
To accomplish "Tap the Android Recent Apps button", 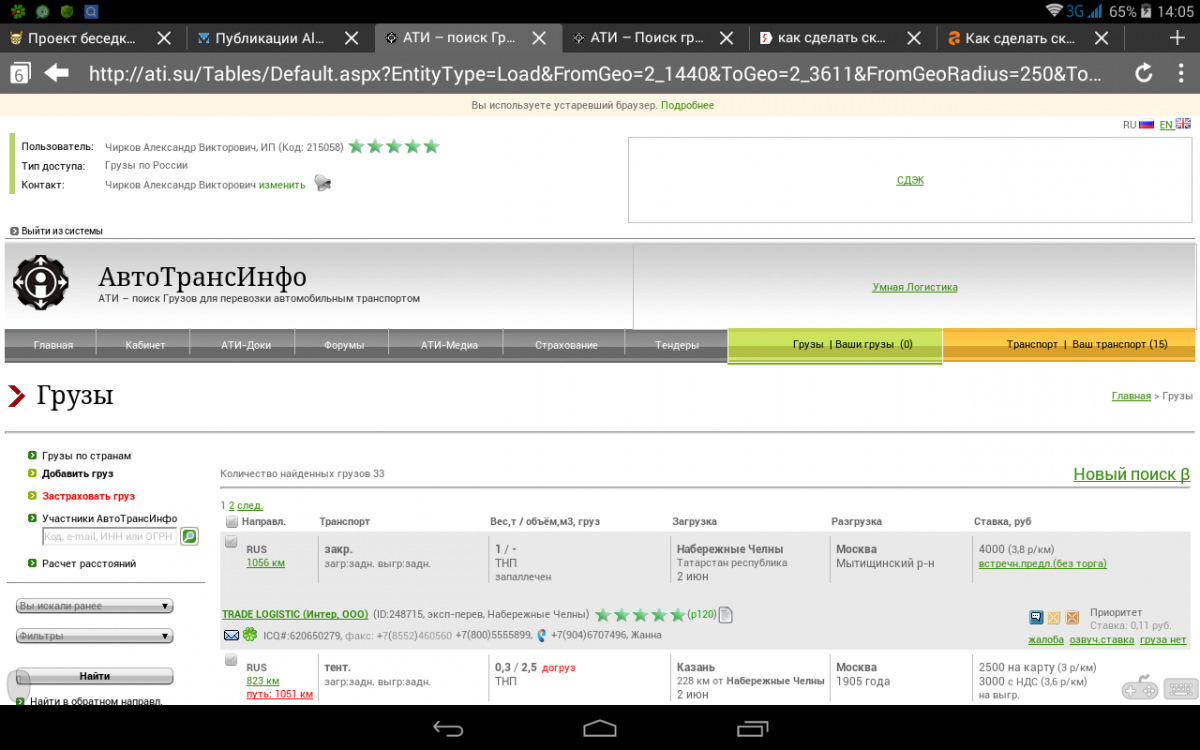I will click(x=751, y=727).
